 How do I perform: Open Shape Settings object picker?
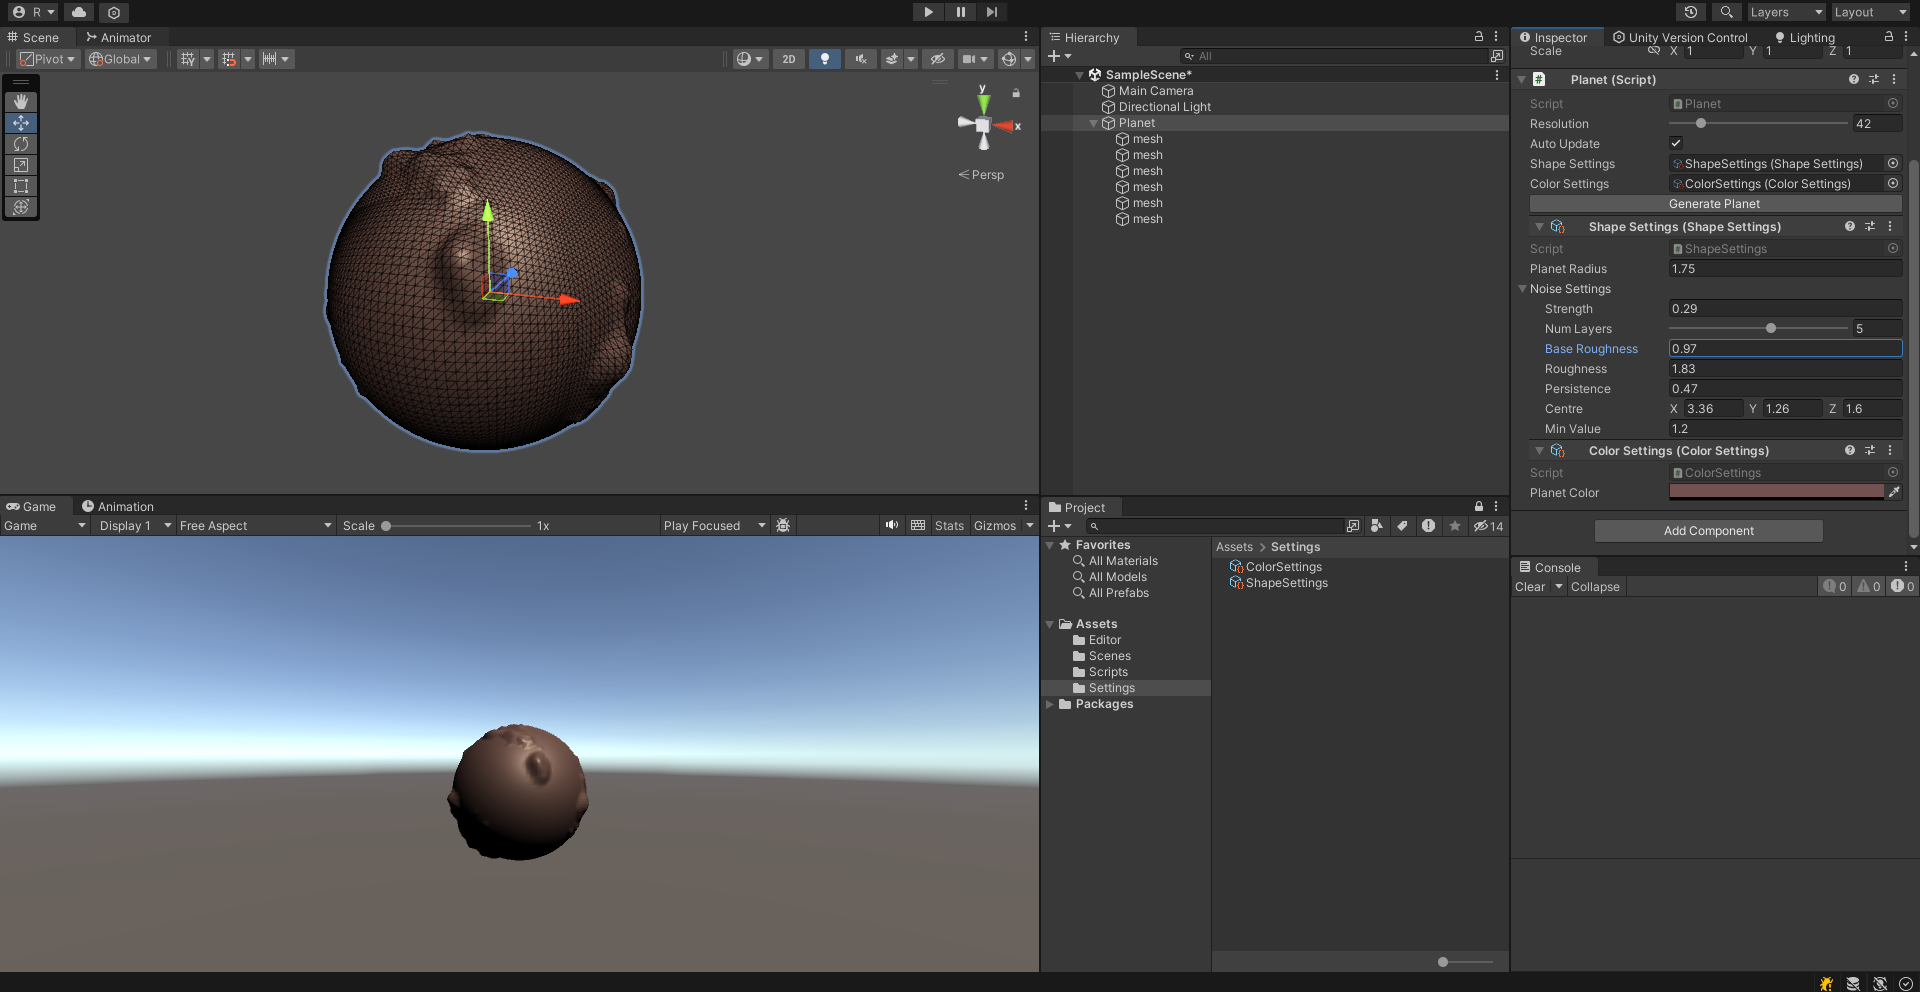coord(1893,163)
